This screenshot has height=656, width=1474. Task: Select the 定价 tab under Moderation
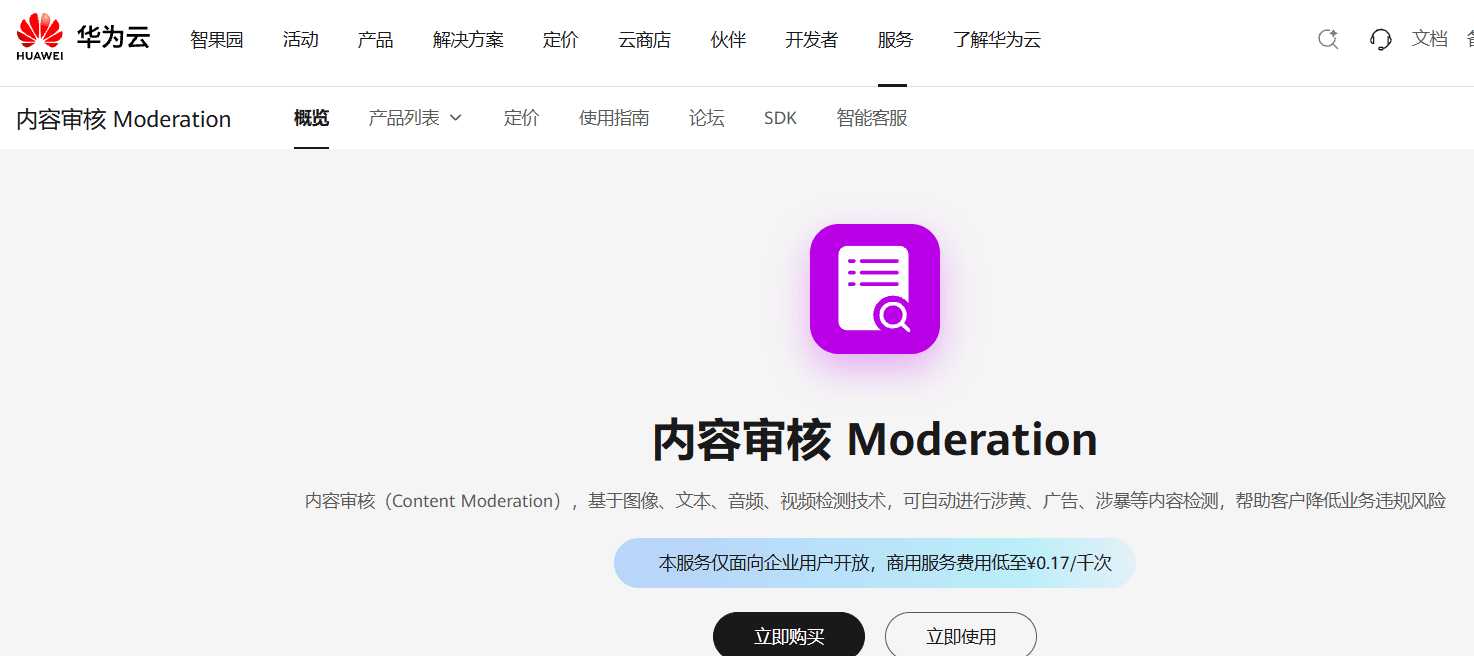tap(521, 118)
